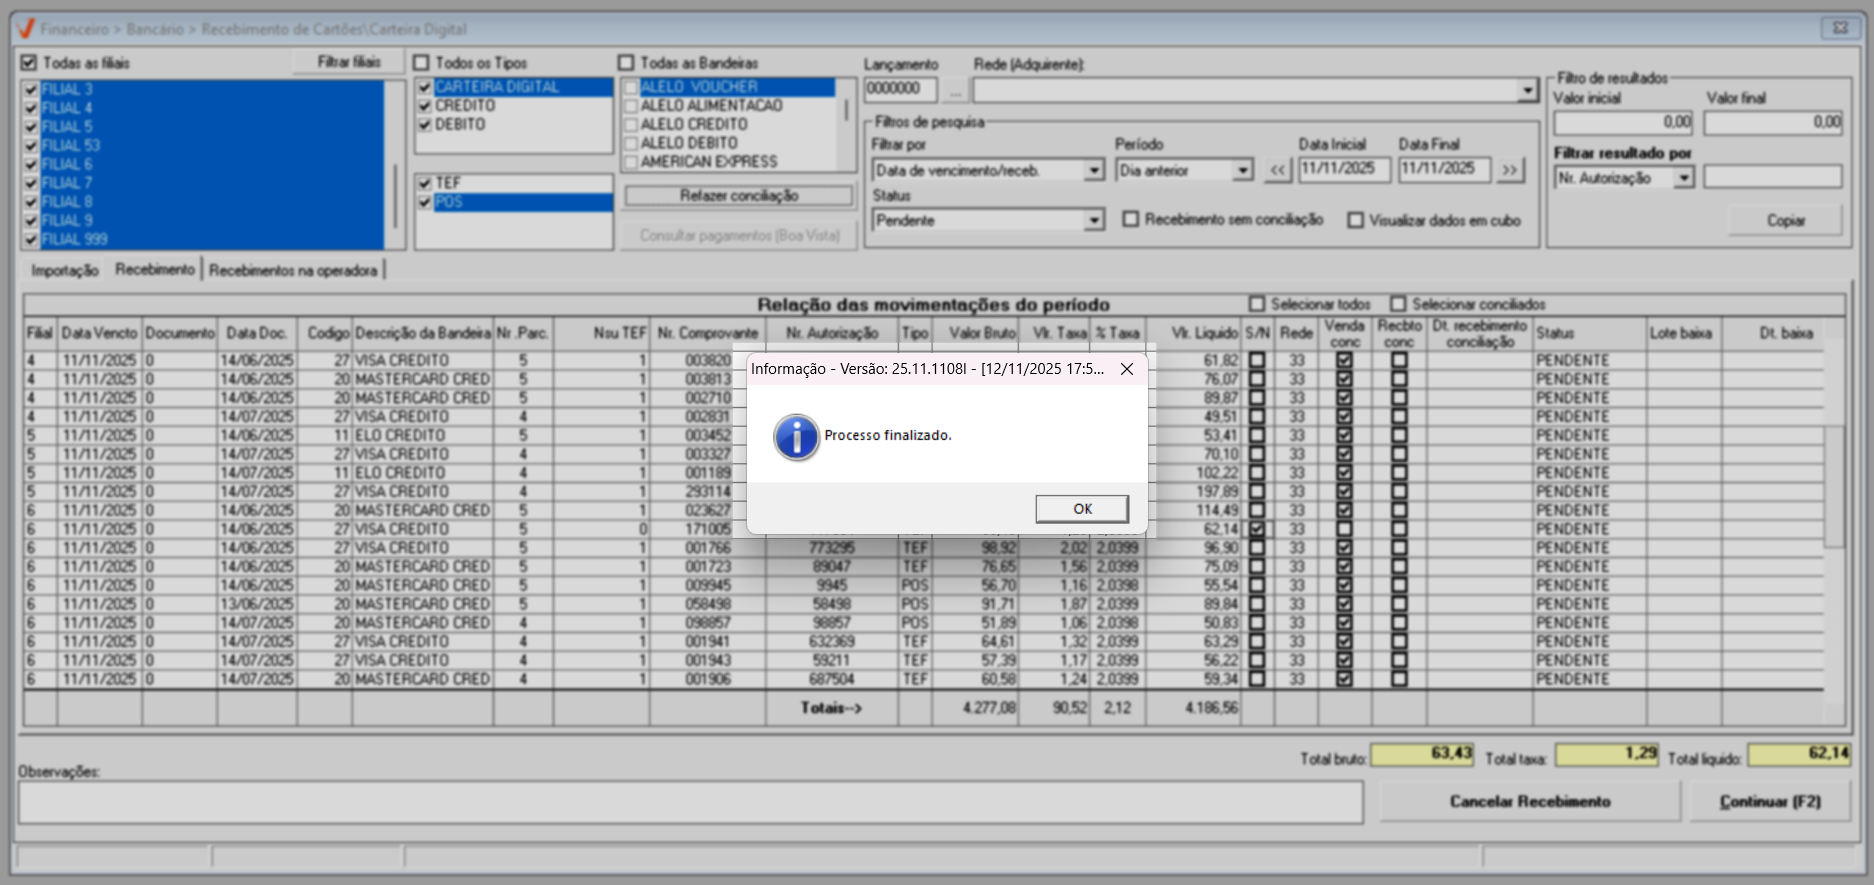Screen dimensions: 1874x885
Task: Click the ellipsis button beside Lançamento field
Action: pos(955,90)
